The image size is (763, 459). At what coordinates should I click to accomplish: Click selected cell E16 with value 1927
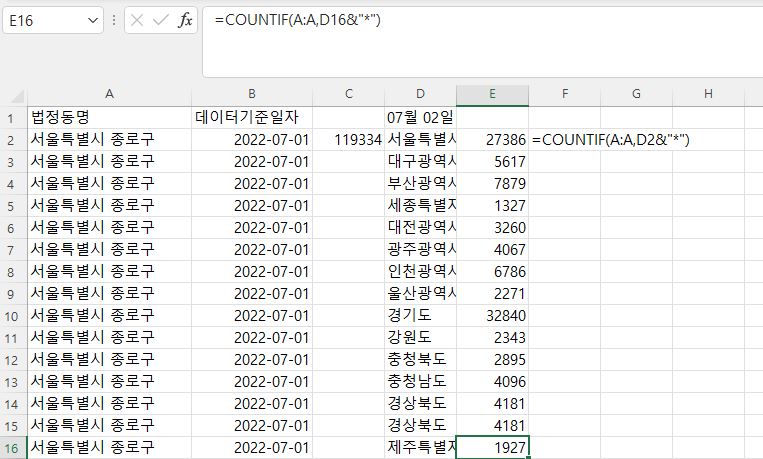point(492,448)
